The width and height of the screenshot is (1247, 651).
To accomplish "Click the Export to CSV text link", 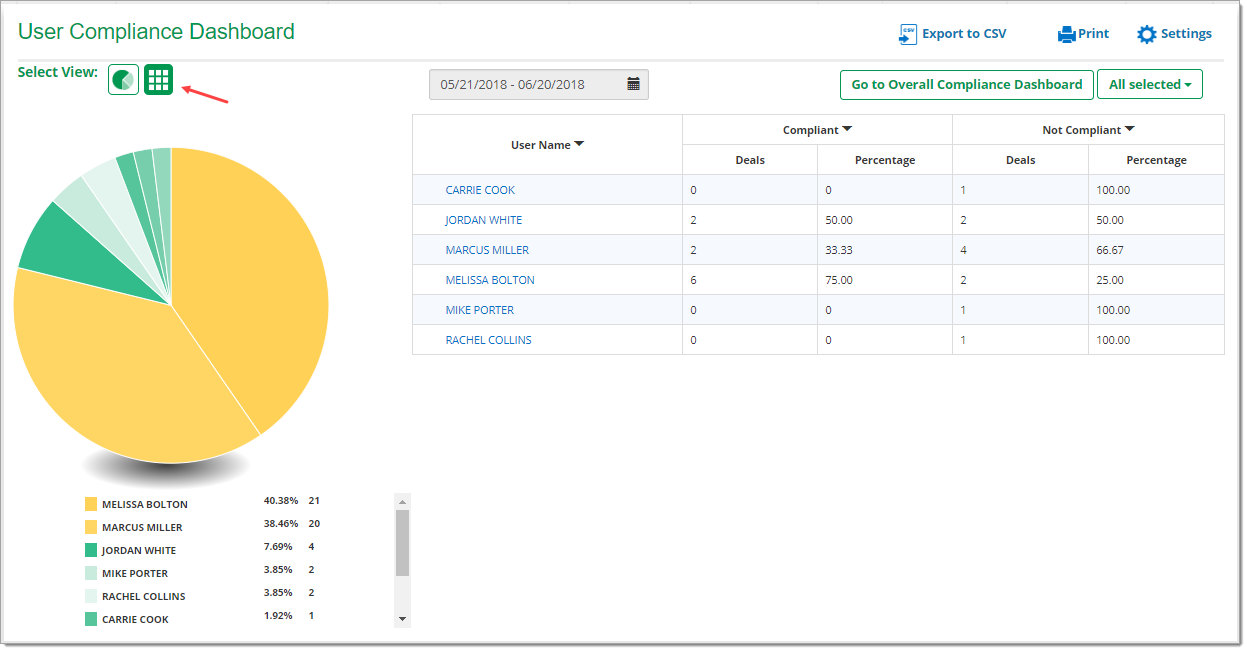I will pos(964,34).
